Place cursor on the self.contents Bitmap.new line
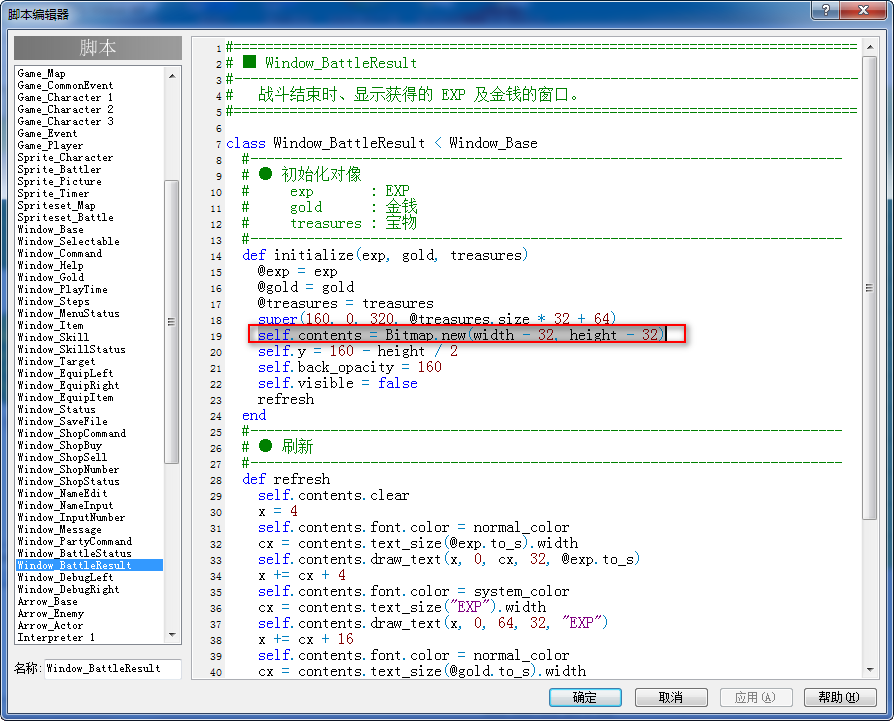The height and width of the screenshot is (721, 894). 461,335
